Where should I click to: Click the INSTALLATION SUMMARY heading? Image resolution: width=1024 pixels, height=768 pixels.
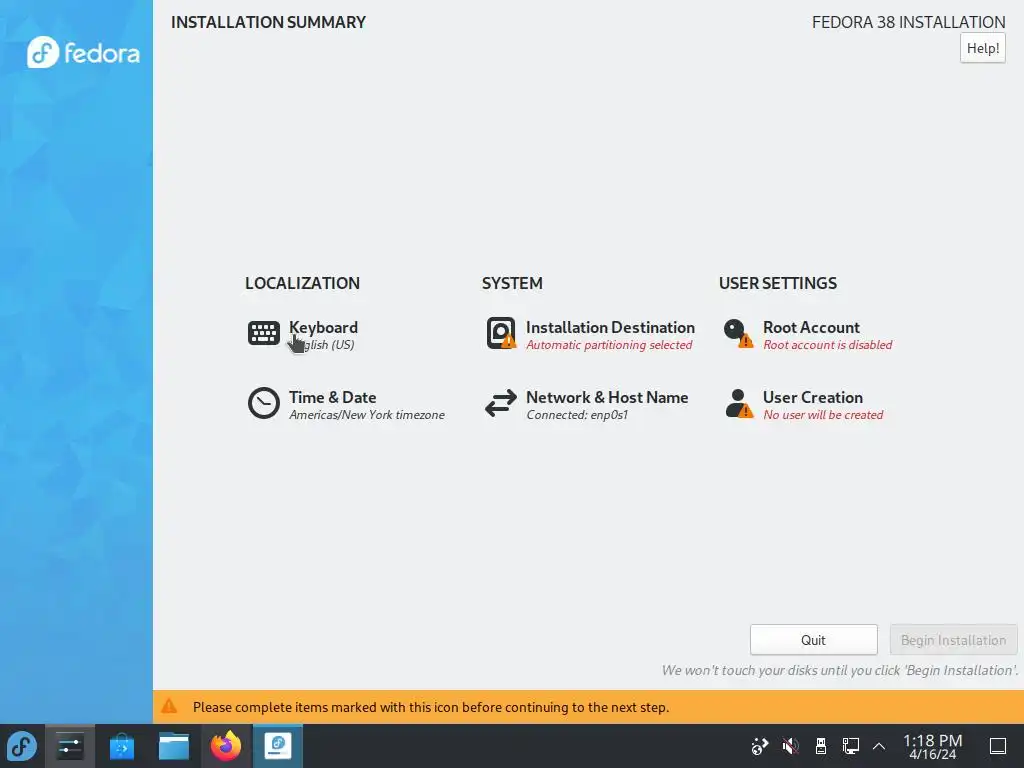pos(268,22)
